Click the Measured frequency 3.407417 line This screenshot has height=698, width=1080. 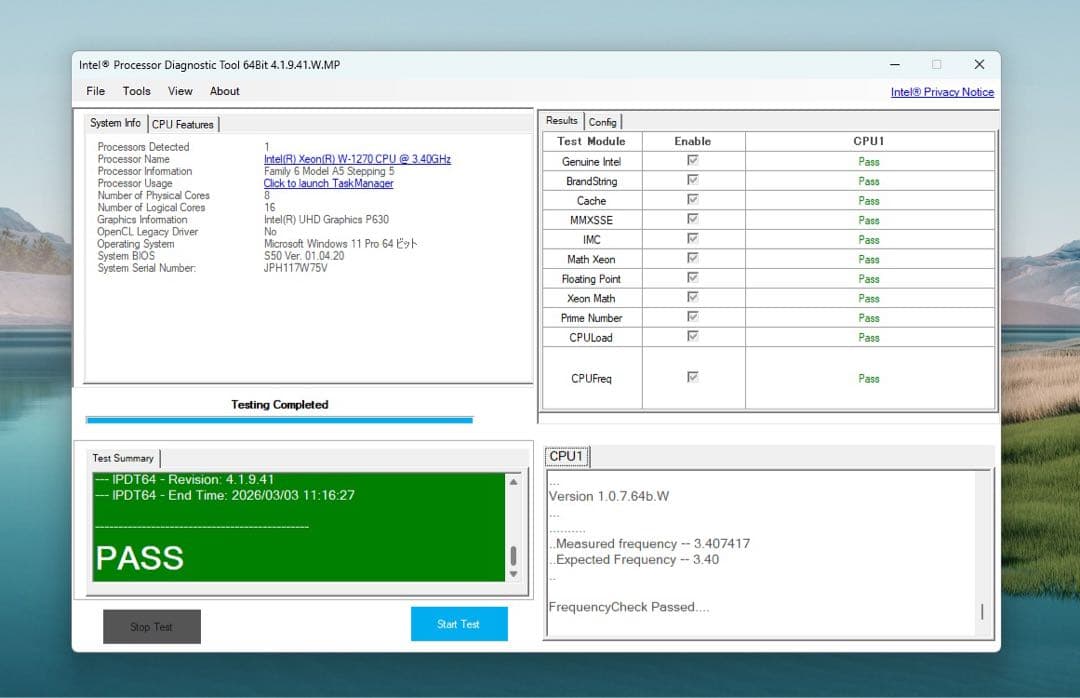tap(650, 544)
